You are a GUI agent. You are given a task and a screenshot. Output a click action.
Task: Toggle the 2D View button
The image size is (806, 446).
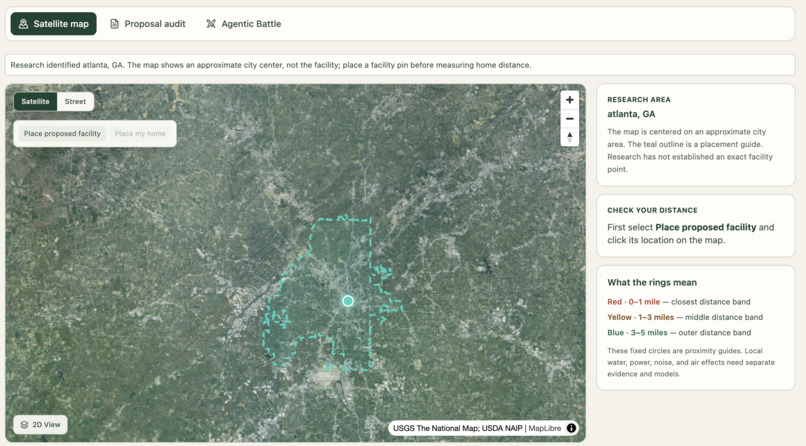(x=40, y=424)
